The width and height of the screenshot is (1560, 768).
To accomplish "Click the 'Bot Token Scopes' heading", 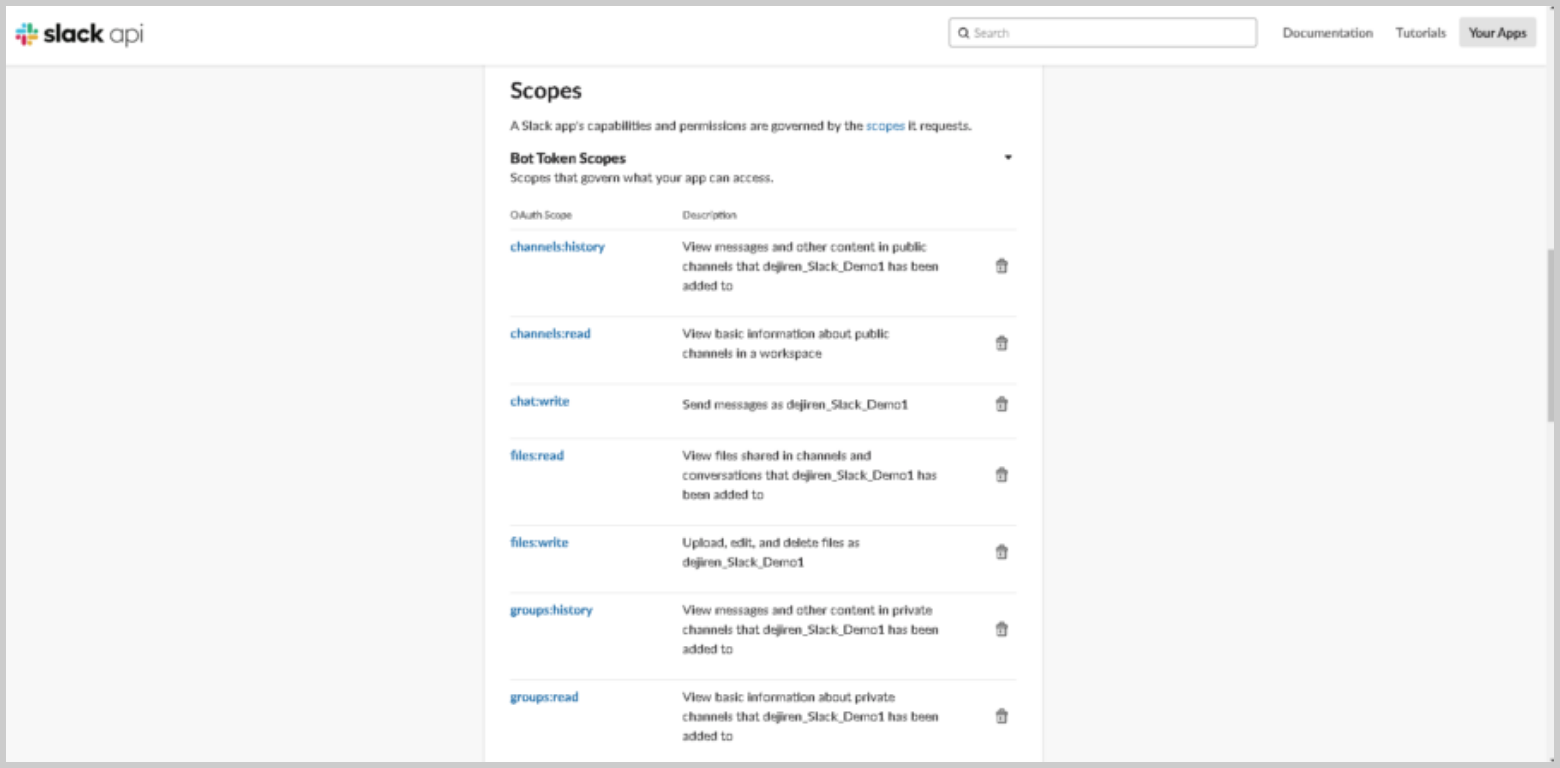I will point(568,158).
